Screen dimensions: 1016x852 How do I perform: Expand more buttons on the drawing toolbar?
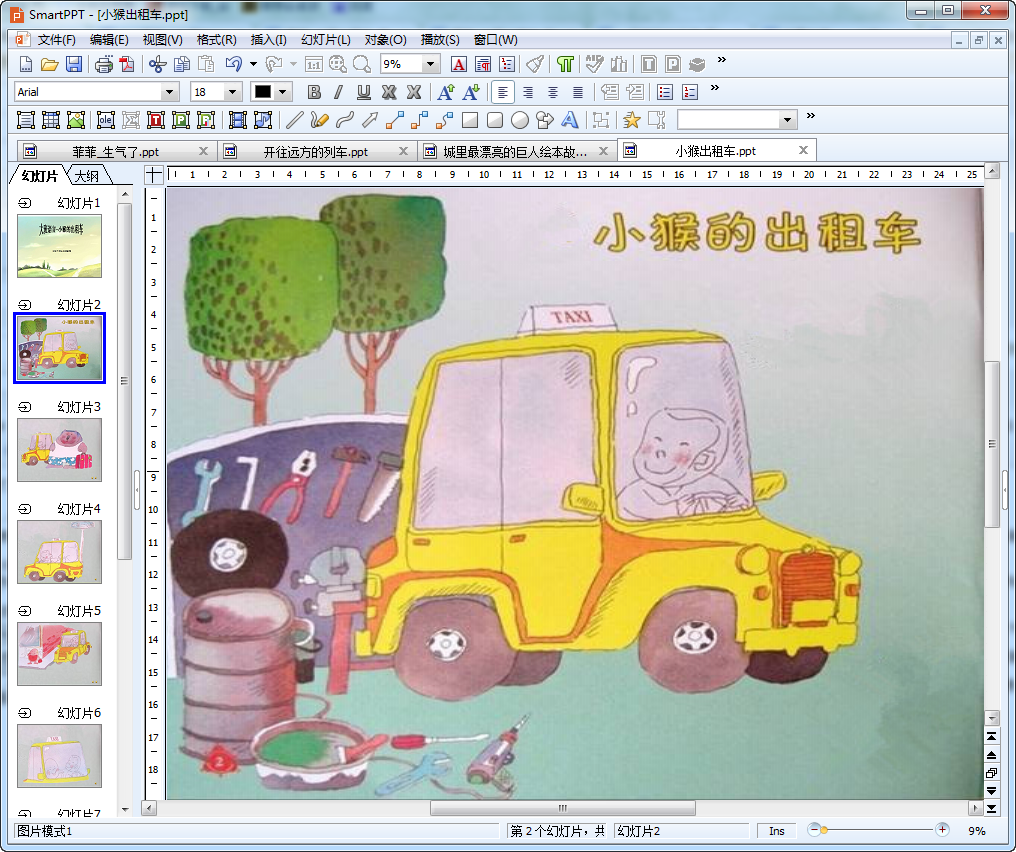(x=810, y=116)
